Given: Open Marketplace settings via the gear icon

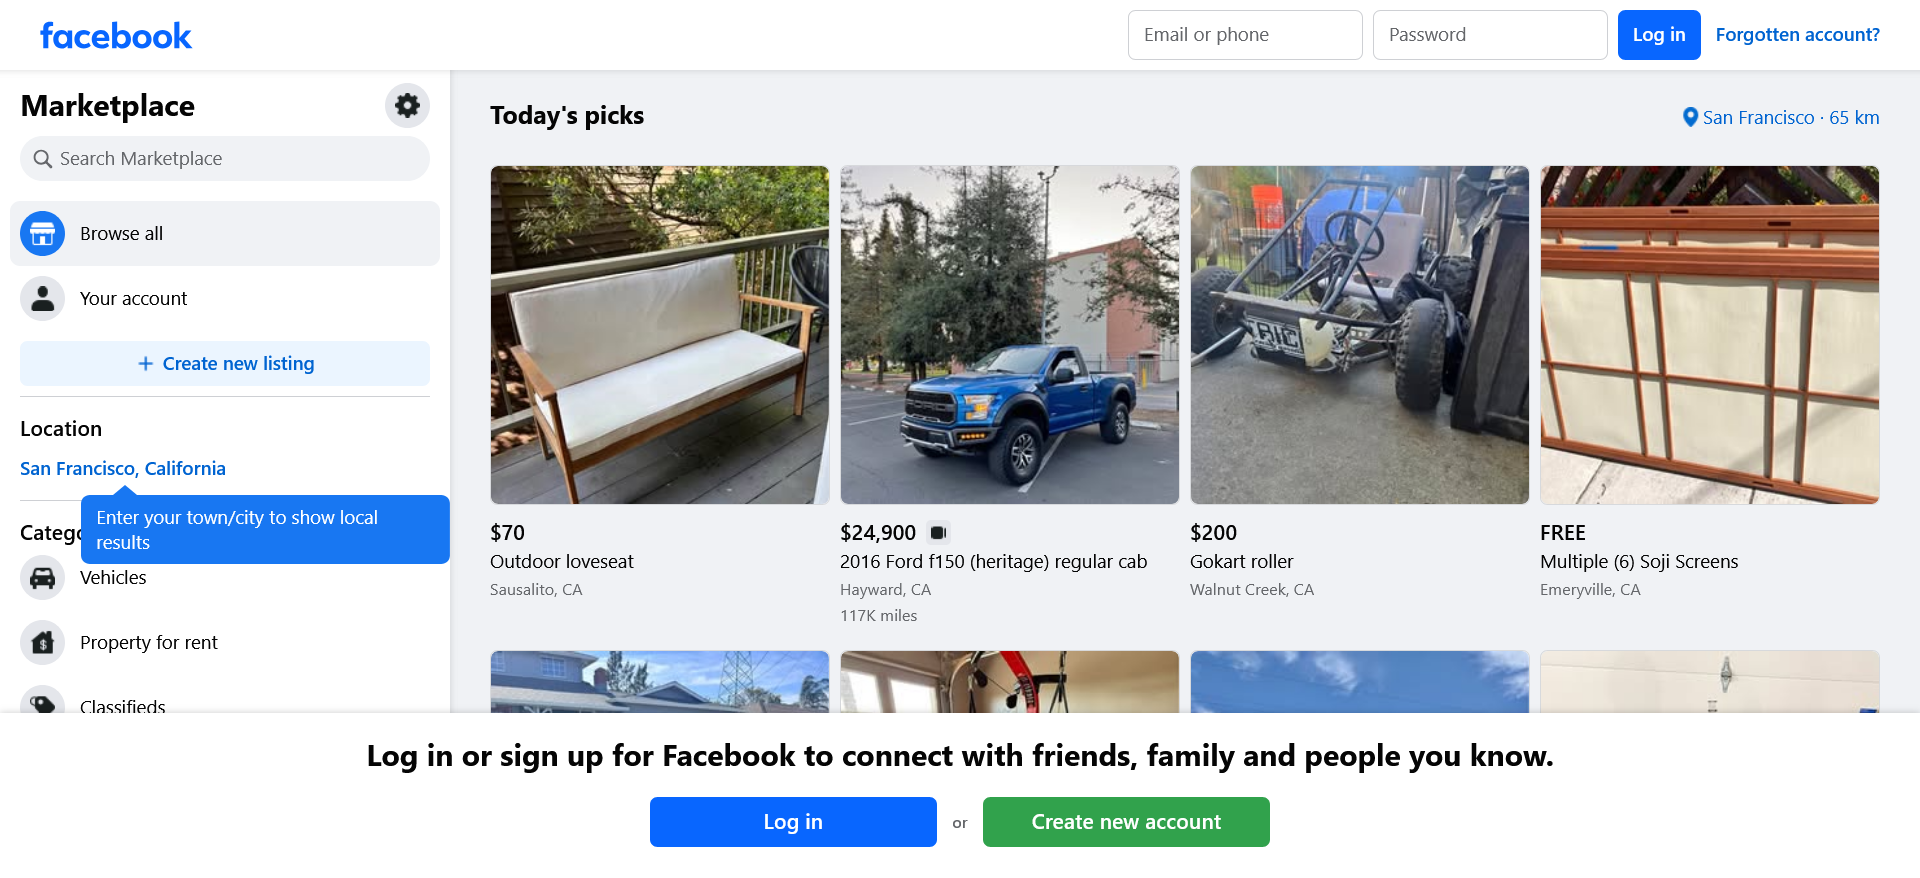Looking at the screenshot, I should pos(407,105).
